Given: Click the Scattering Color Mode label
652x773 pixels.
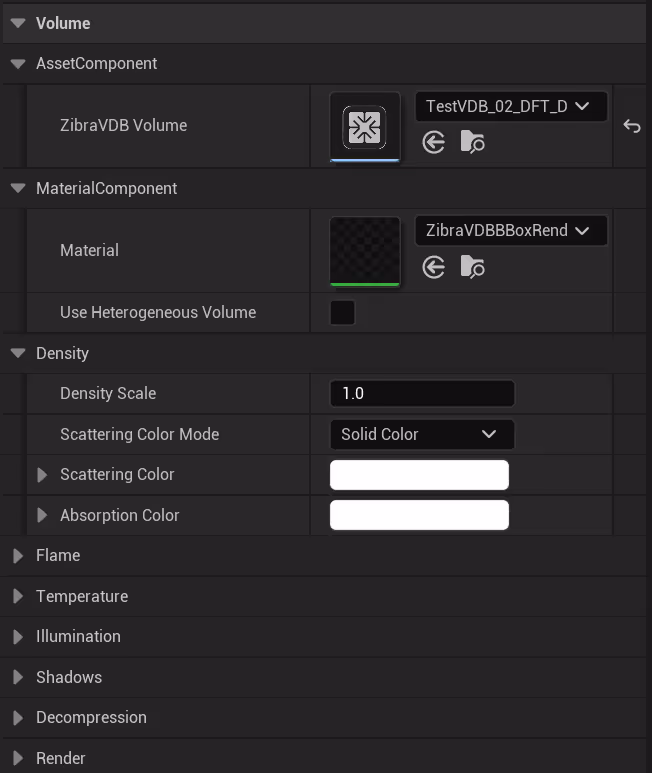Looking at the screenshot, I should pos(139,434).
